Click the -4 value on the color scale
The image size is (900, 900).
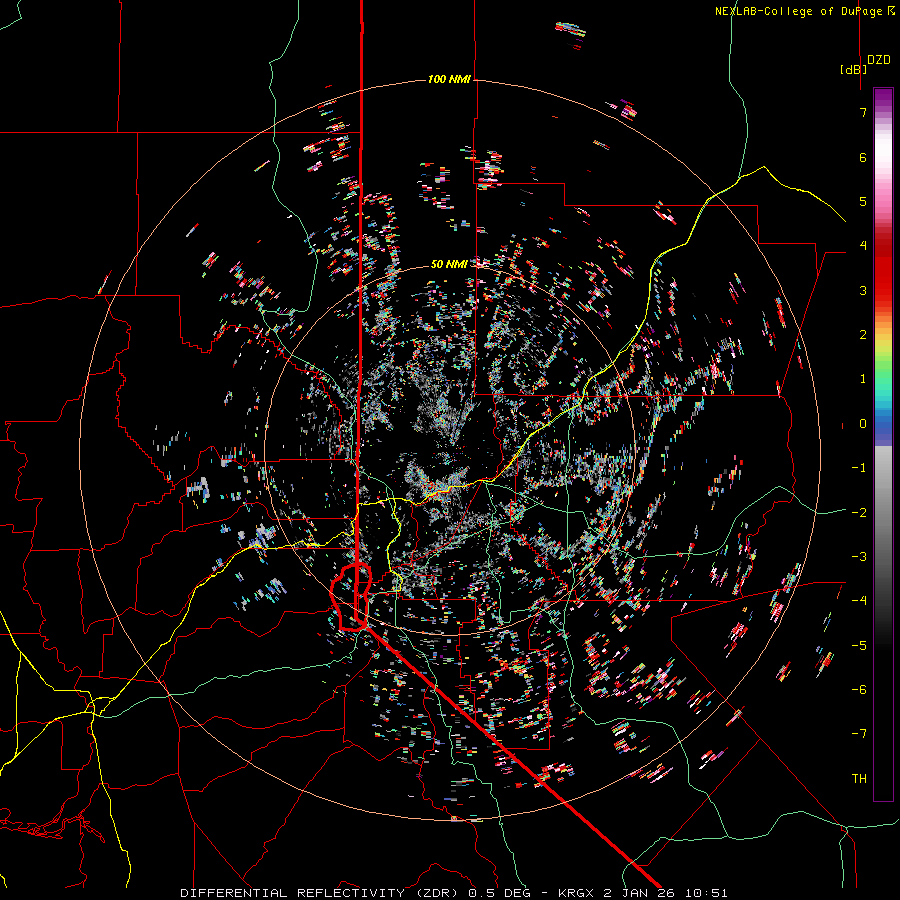pos(859,601)
